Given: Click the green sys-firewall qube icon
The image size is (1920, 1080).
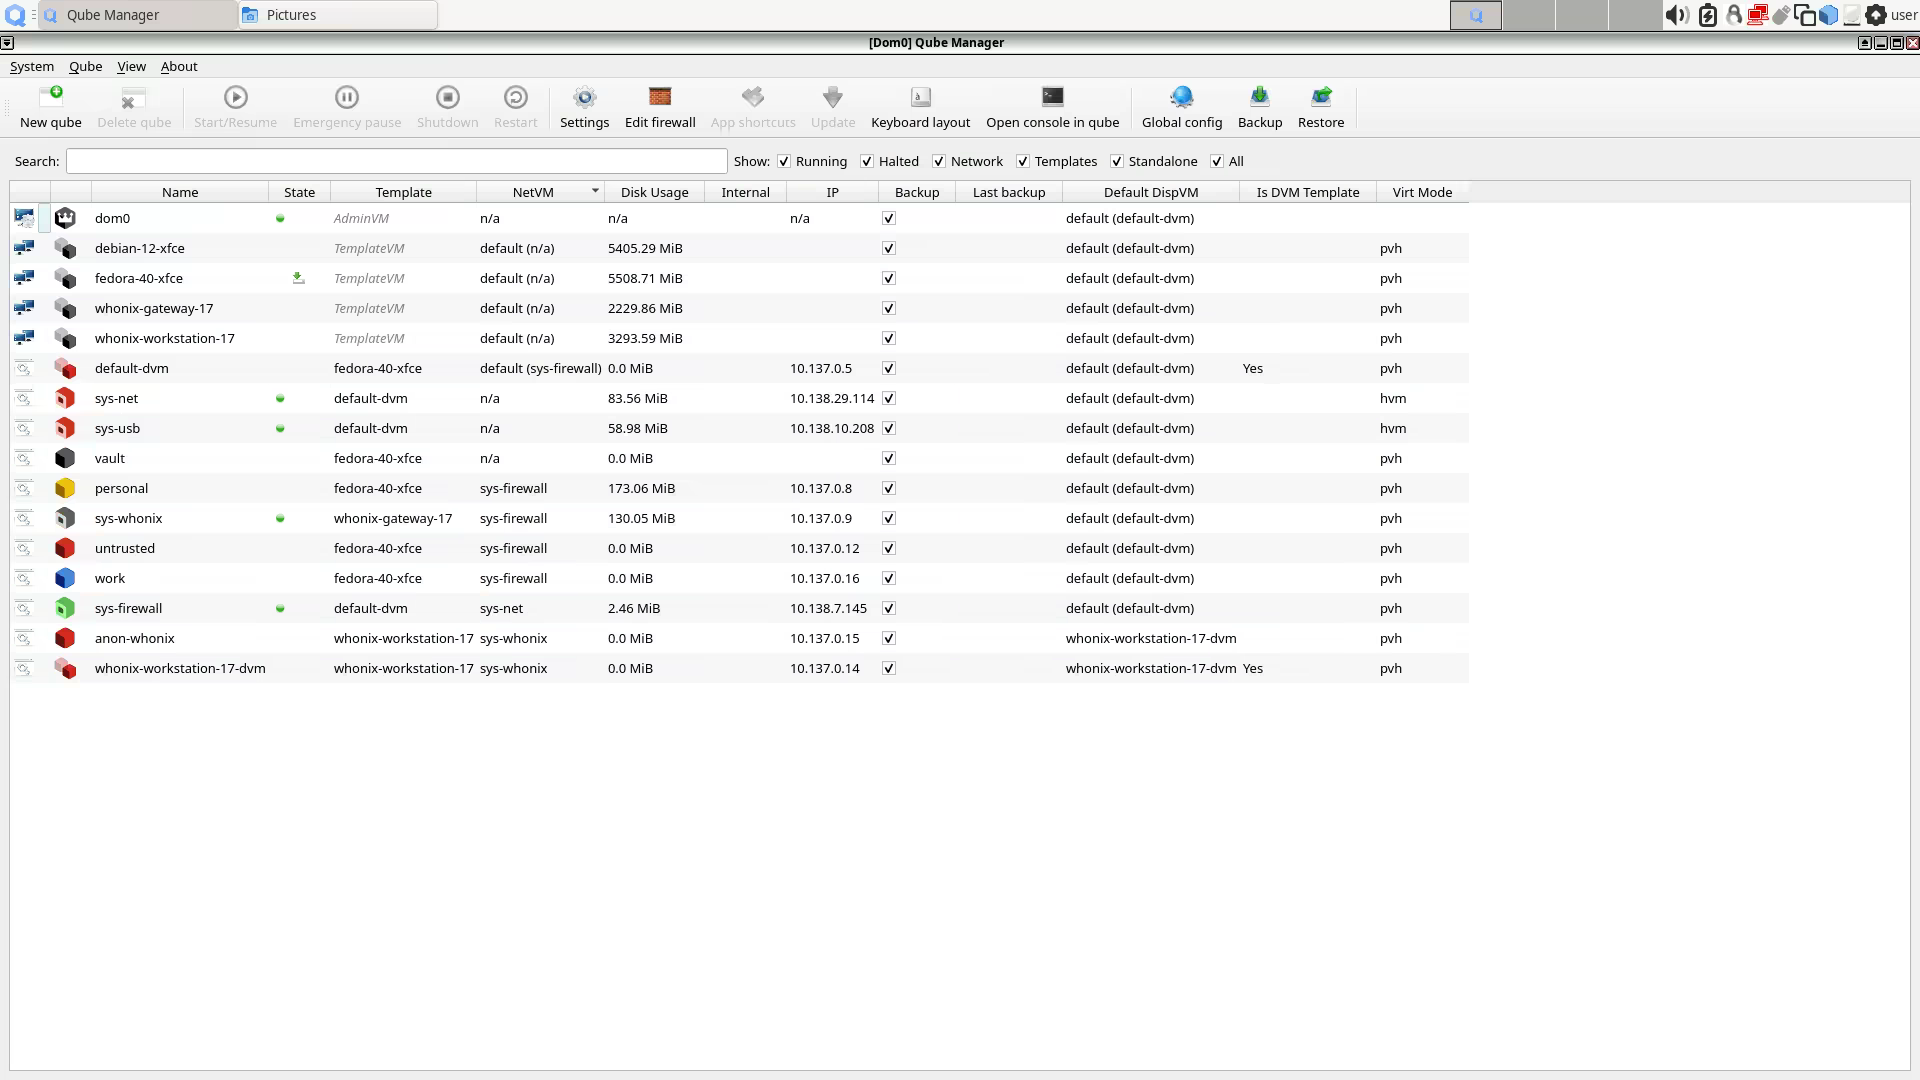Looking at the screenshot, I should point(65,608).
